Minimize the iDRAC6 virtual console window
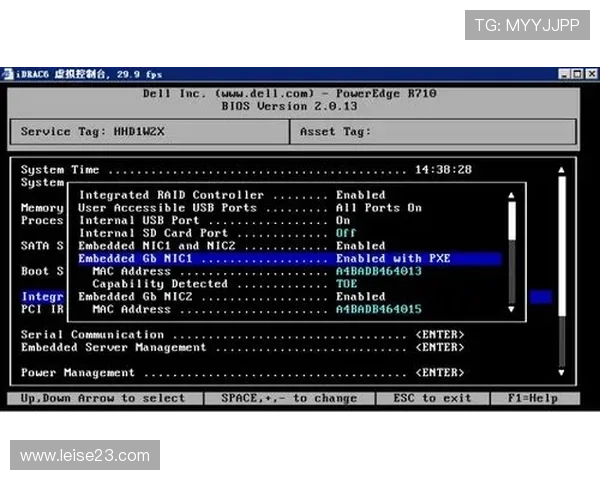 (x=564, y=73)
